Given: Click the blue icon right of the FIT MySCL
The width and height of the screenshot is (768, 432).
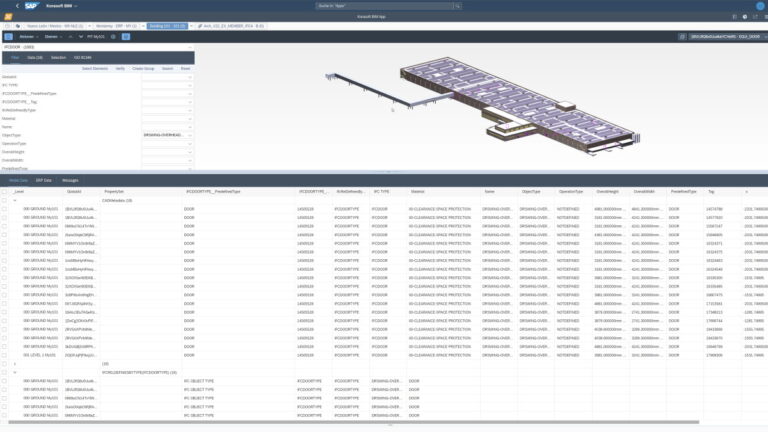Looking at the screenshot, I should [124, 36].
